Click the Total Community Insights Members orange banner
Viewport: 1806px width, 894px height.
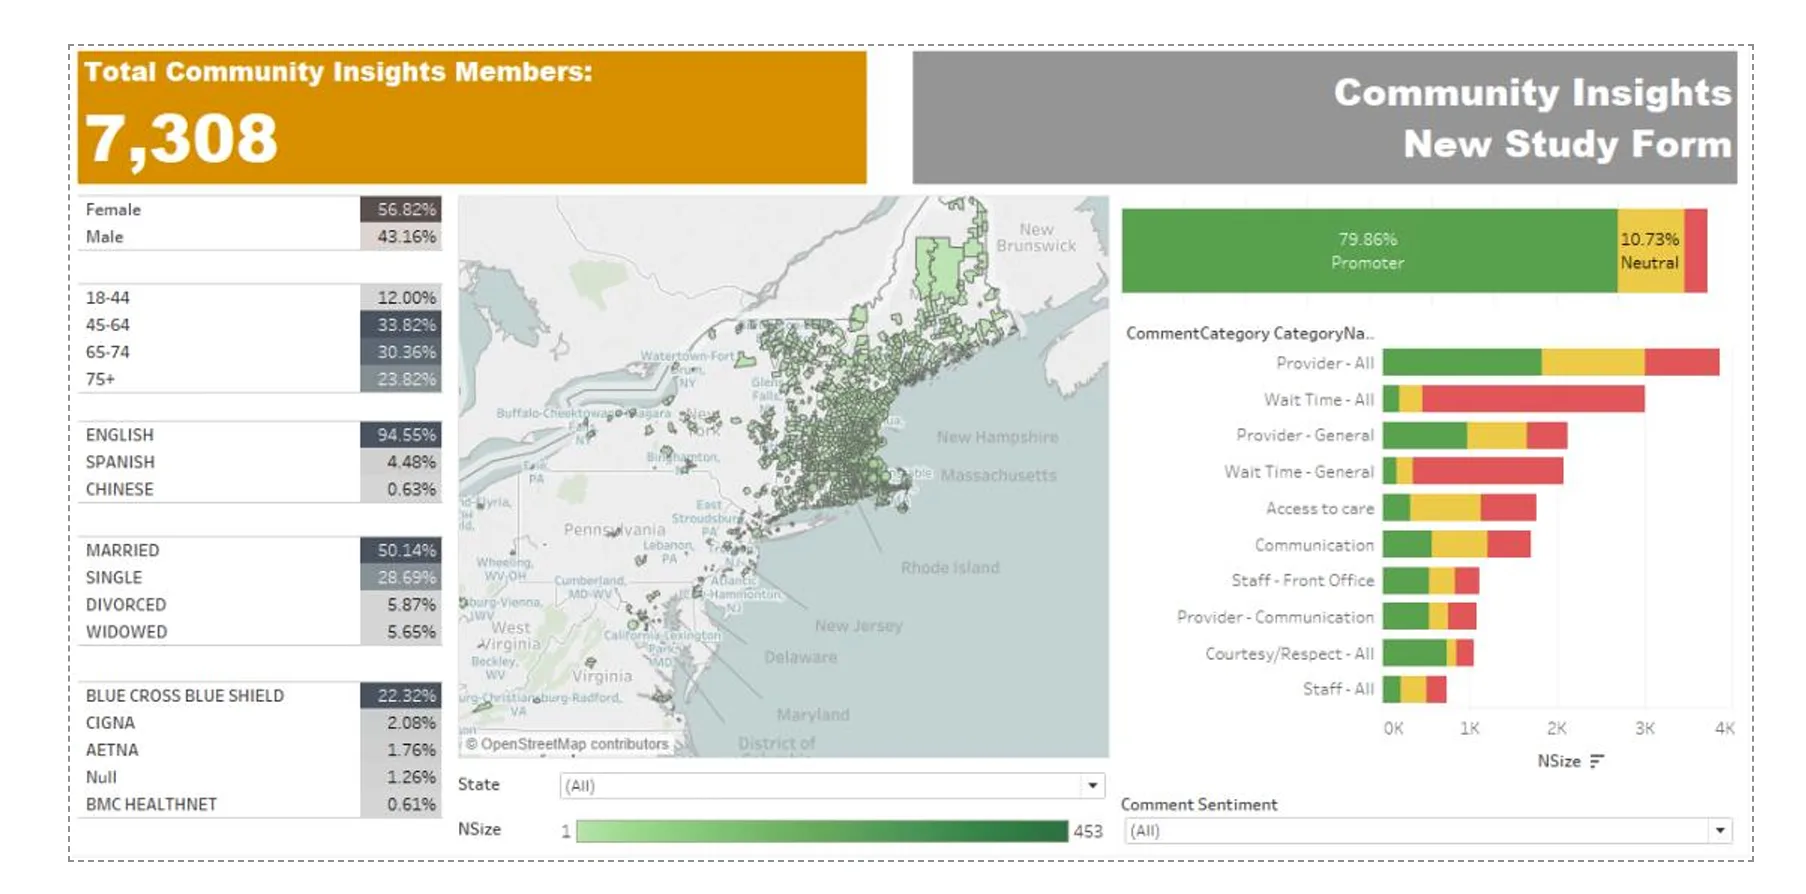coord(471,117)
